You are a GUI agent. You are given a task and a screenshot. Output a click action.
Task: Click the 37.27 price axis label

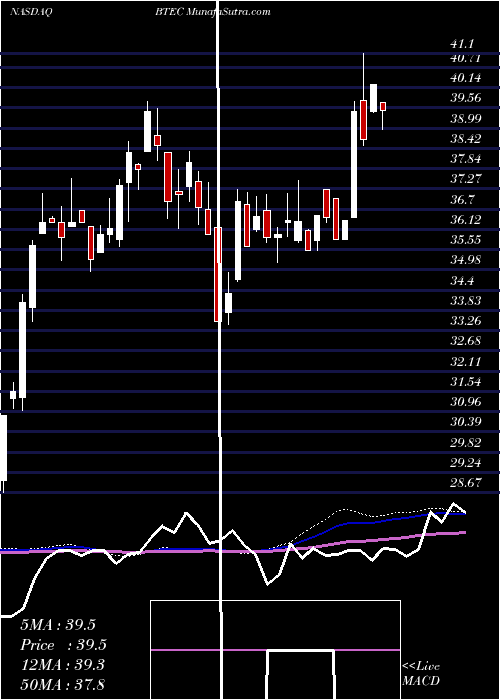click(x=466, y=179)
